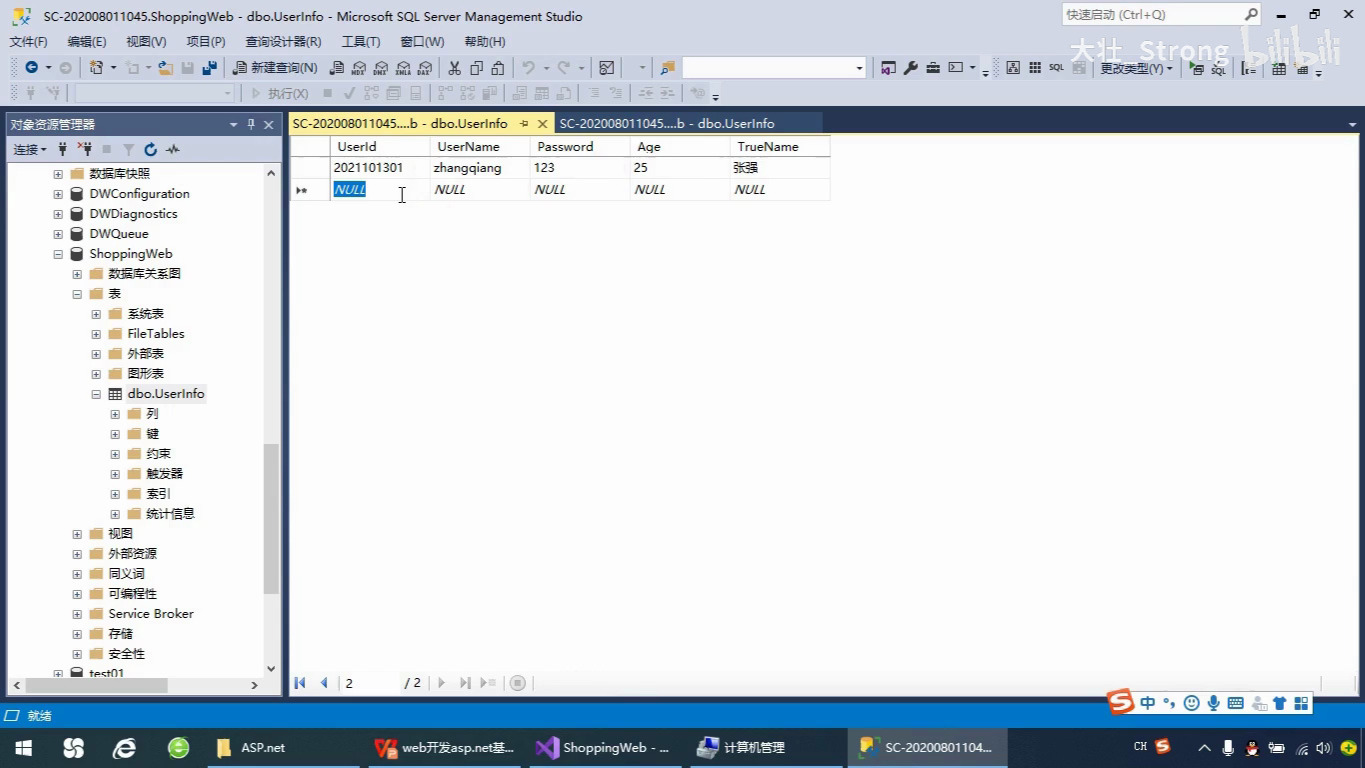This screenshot has height=768, width=1365.
Task: Click the Copy icon in toolbar
Action: (x=476, y=68)
